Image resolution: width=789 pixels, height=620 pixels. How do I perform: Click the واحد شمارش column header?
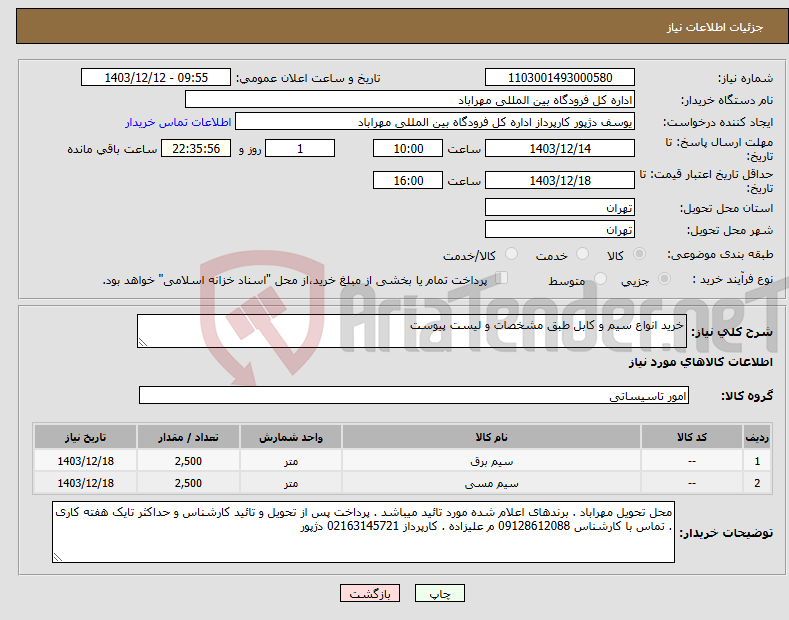click(291, 437)
